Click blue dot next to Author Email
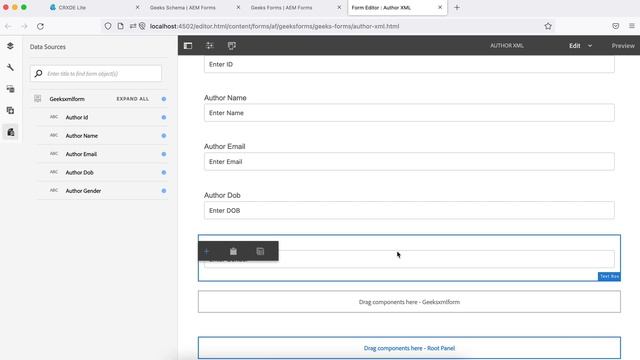Screen dimensions: 640x360 click(x=164, y=154)
